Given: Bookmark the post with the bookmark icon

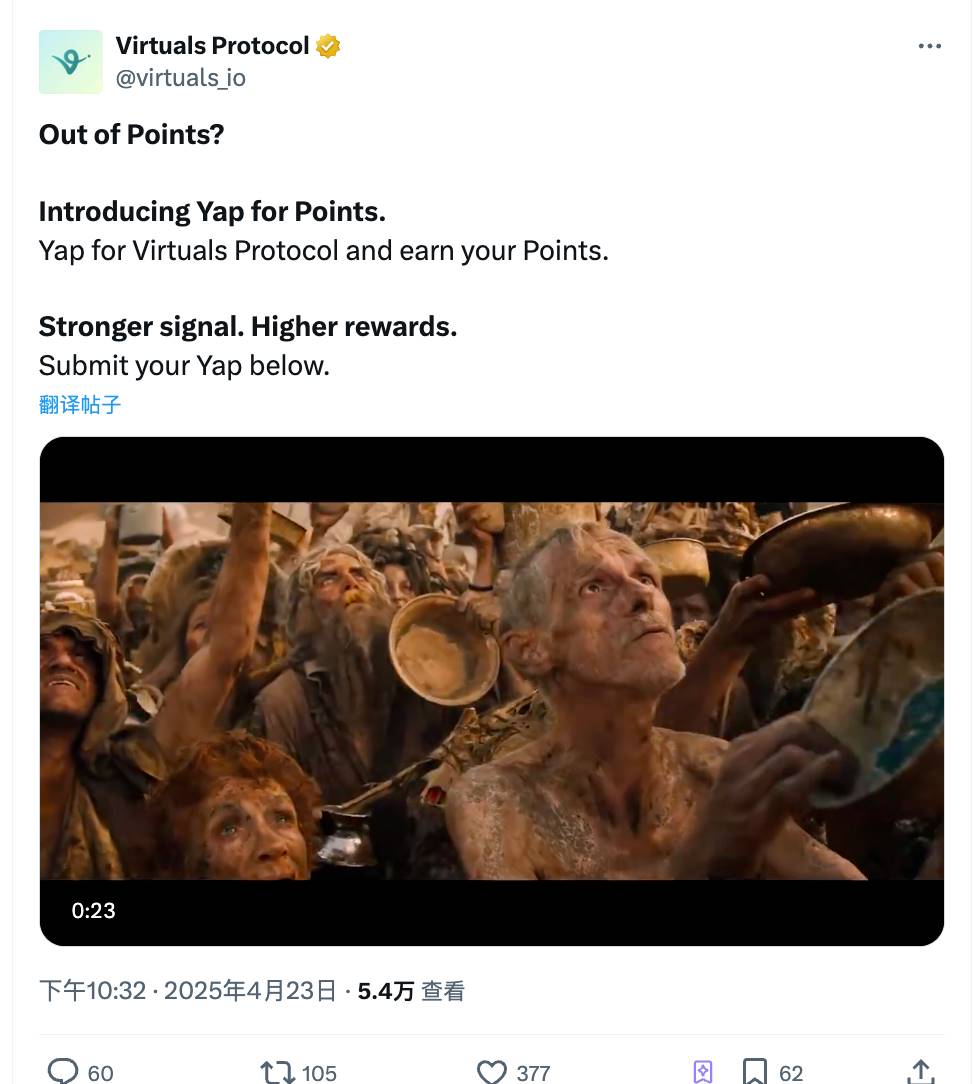Looking at the screenshot, I should click(x=755, y=1072).
